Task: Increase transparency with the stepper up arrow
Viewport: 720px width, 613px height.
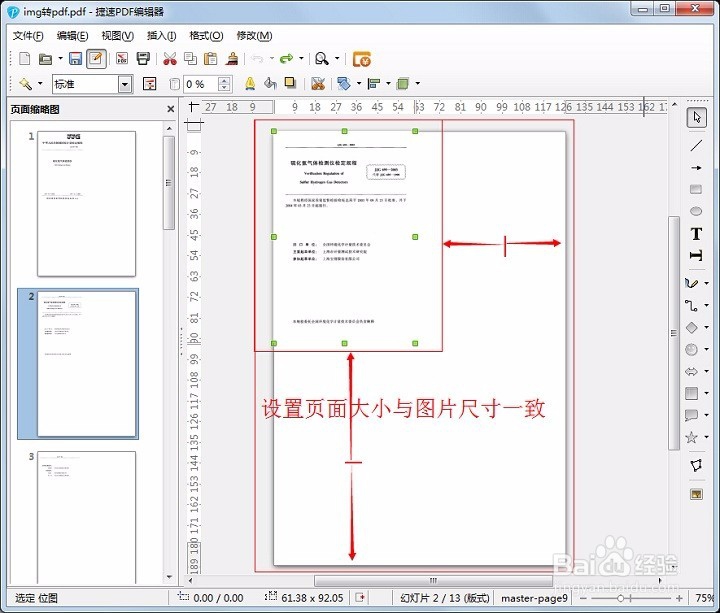Action: (224, 80)
